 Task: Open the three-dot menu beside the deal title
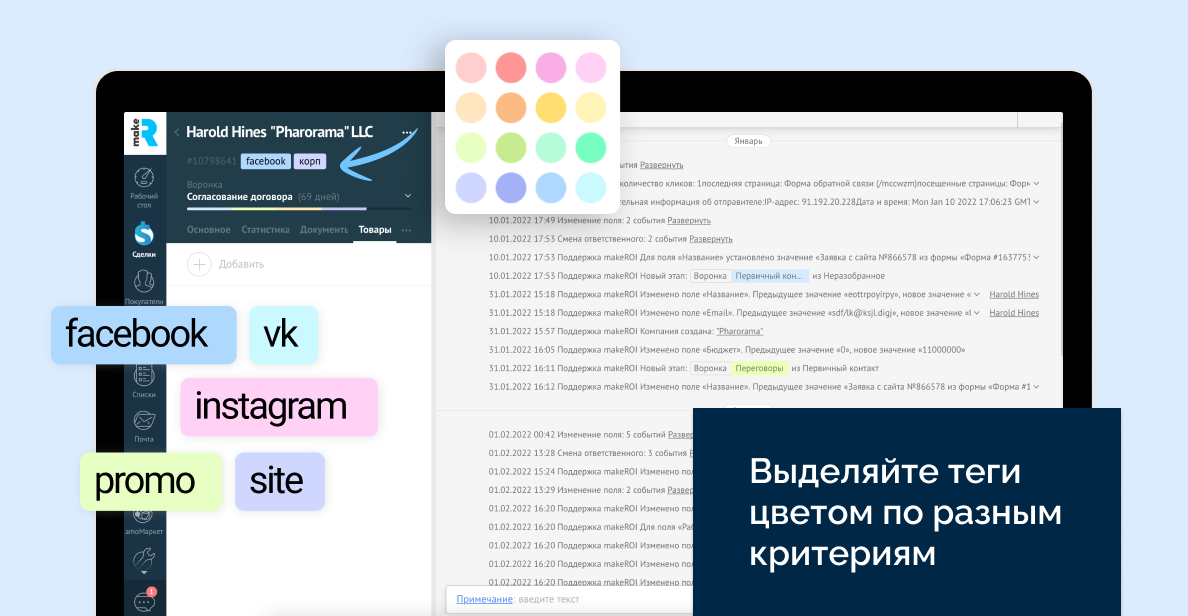click(x=408, y=133)
